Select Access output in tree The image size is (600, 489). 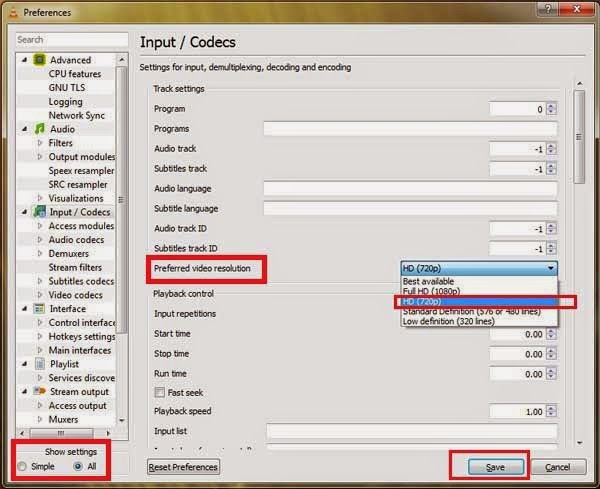pyautogui.click(x=77, y=406)
